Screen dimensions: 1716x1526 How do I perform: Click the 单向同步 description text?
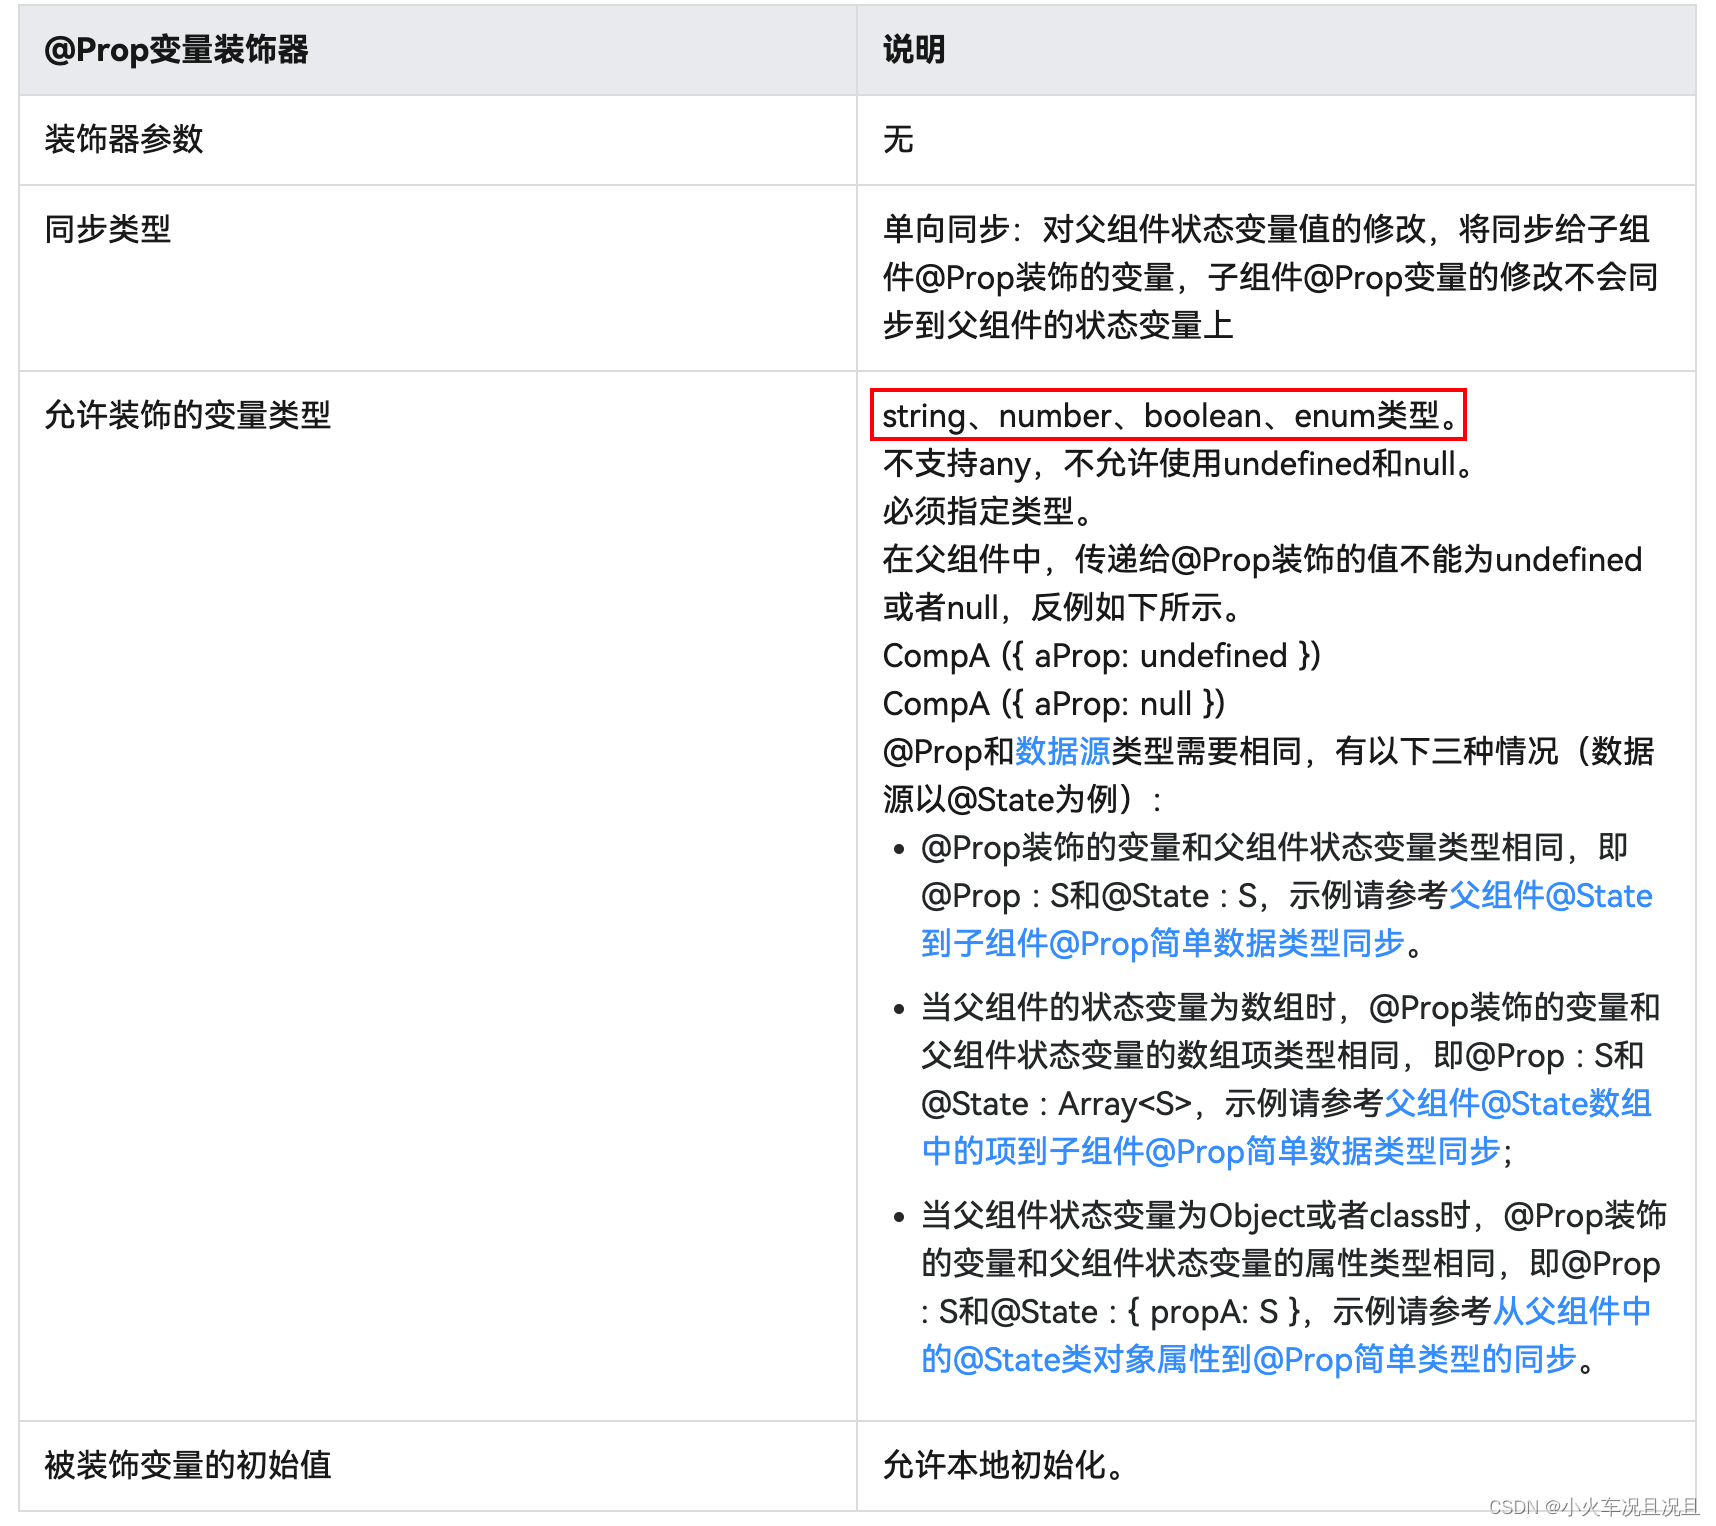[1270, 277]
